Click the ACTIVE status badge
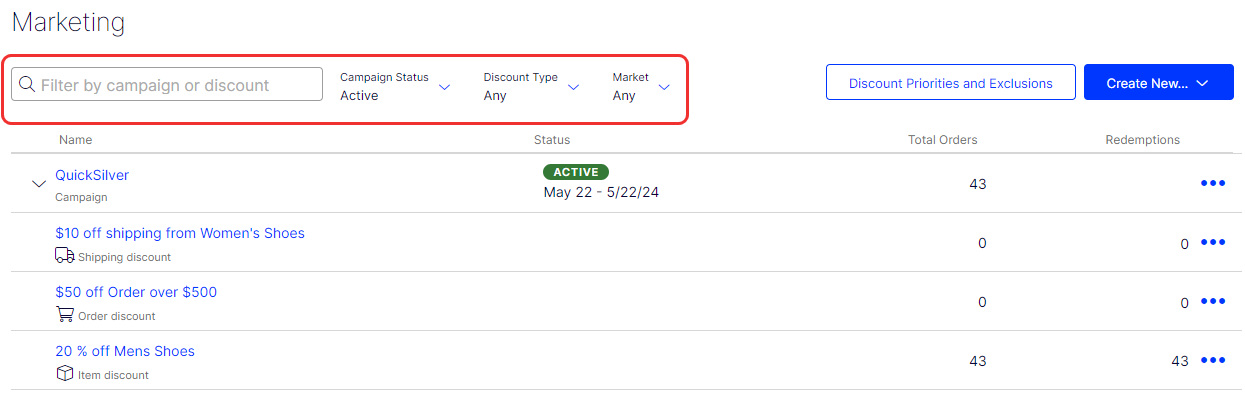 click(x=576, y=172)
